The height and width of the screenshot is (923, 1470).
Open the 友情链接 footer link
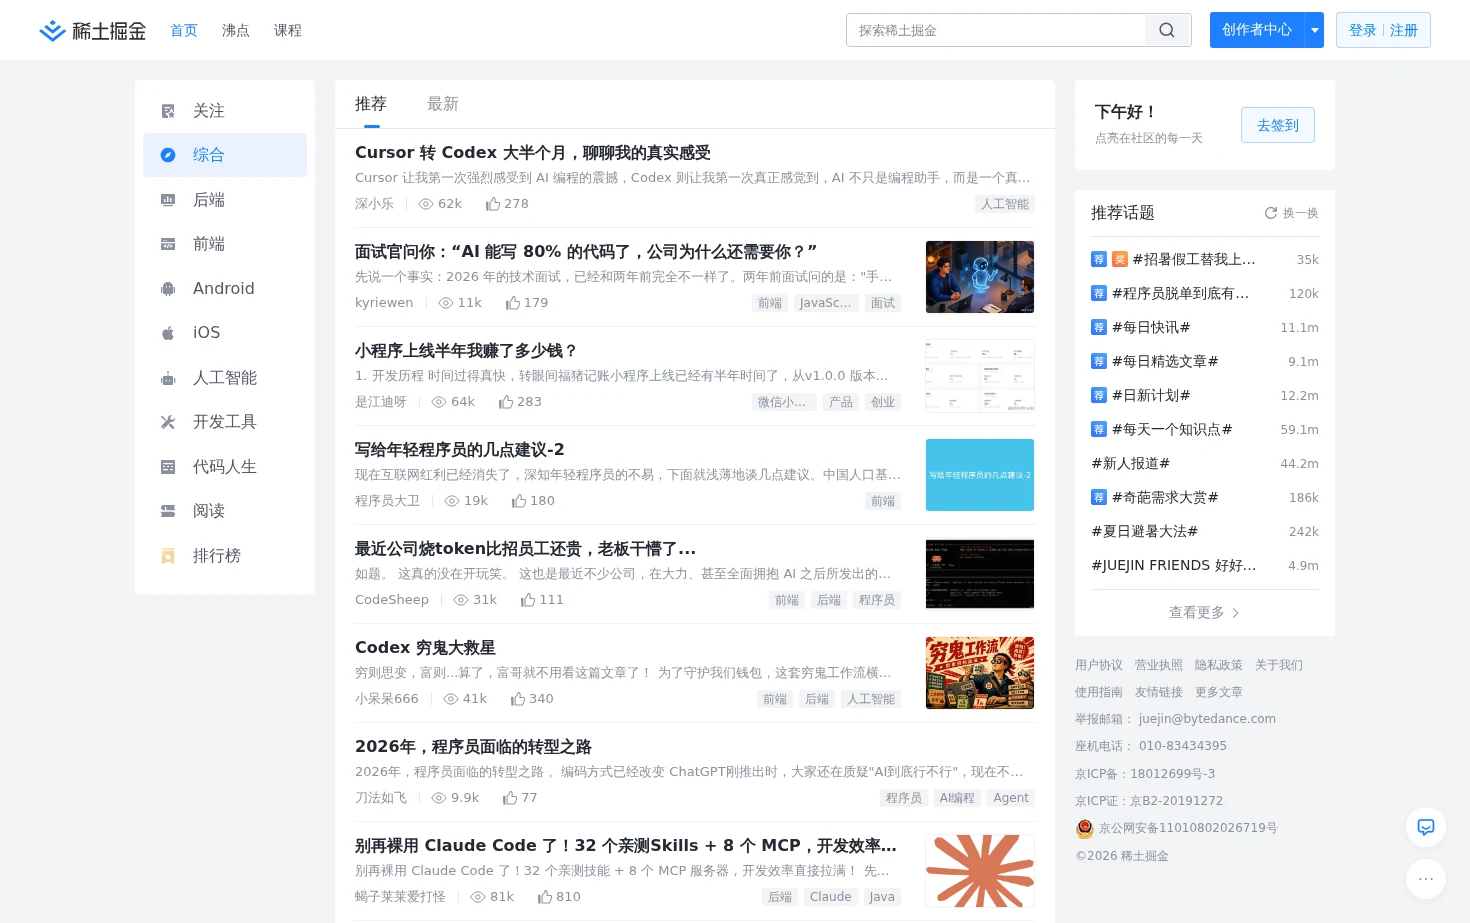click(1159, 692)
